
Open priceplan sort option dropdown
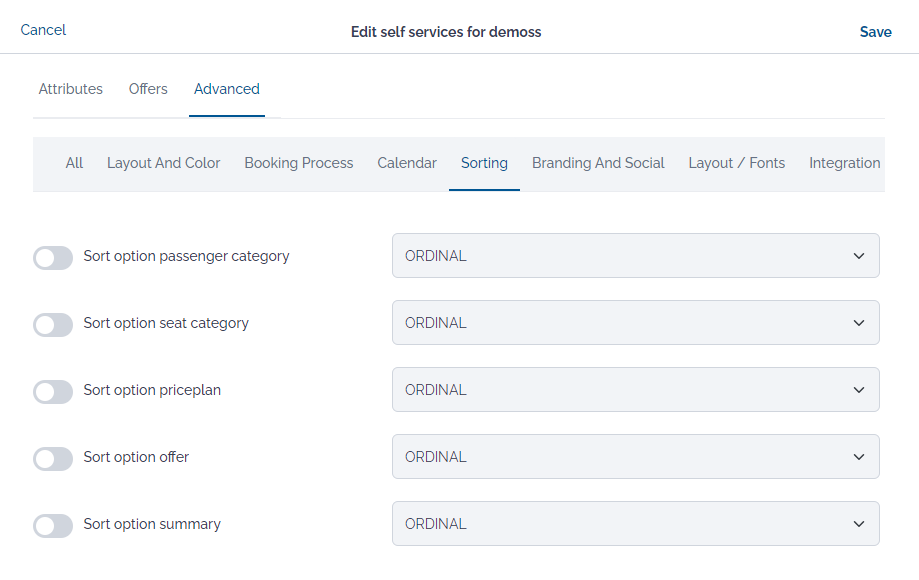coord(635,390)
